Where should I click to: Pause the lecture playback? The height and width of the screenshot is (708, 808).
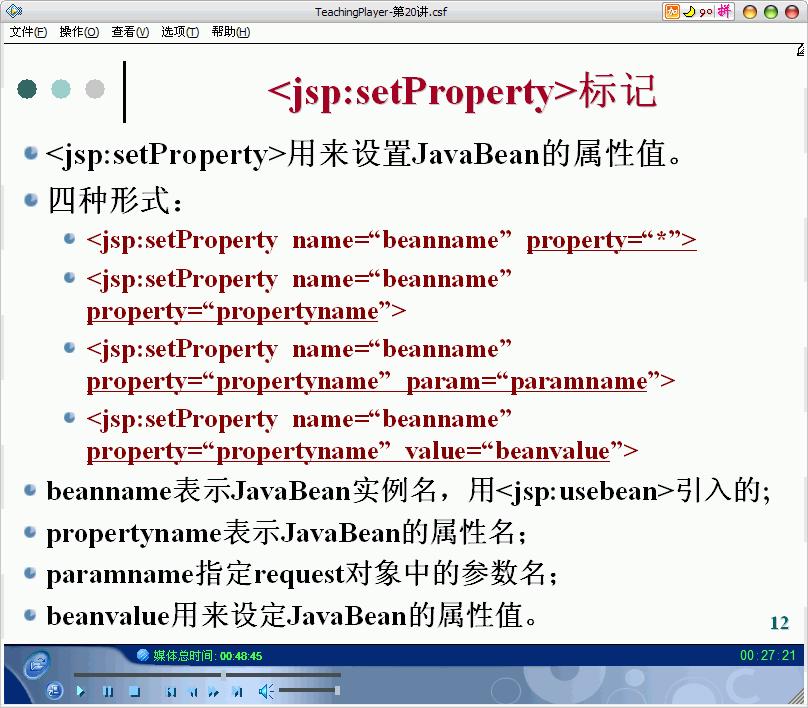(108, 692)
